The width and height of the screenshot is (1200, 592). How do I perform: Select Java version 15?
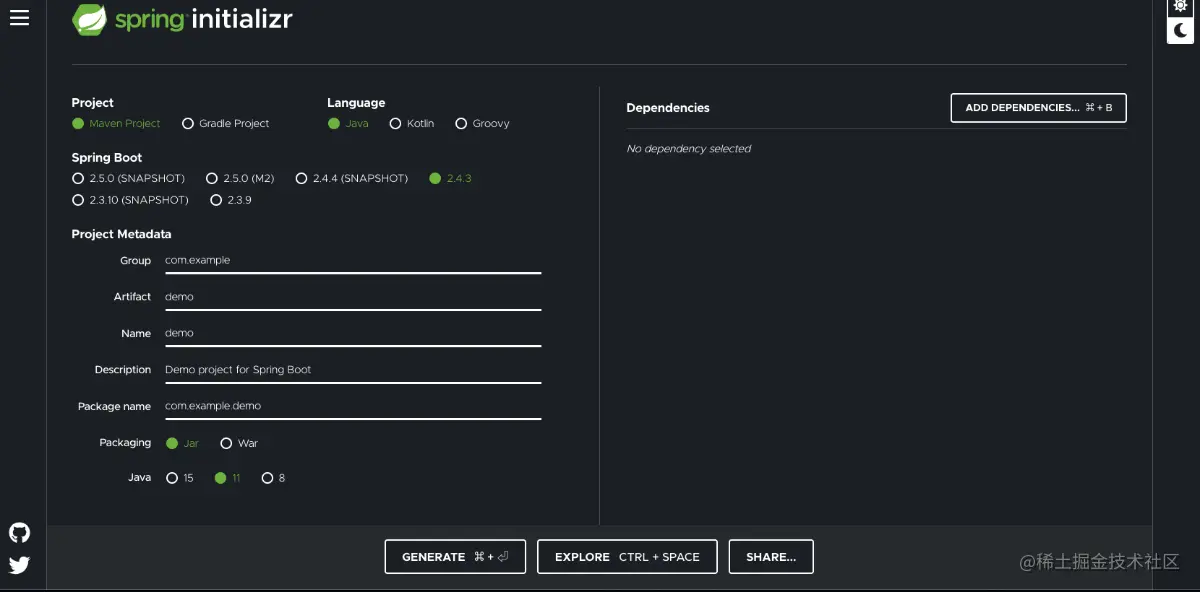(x=180, y=478)
